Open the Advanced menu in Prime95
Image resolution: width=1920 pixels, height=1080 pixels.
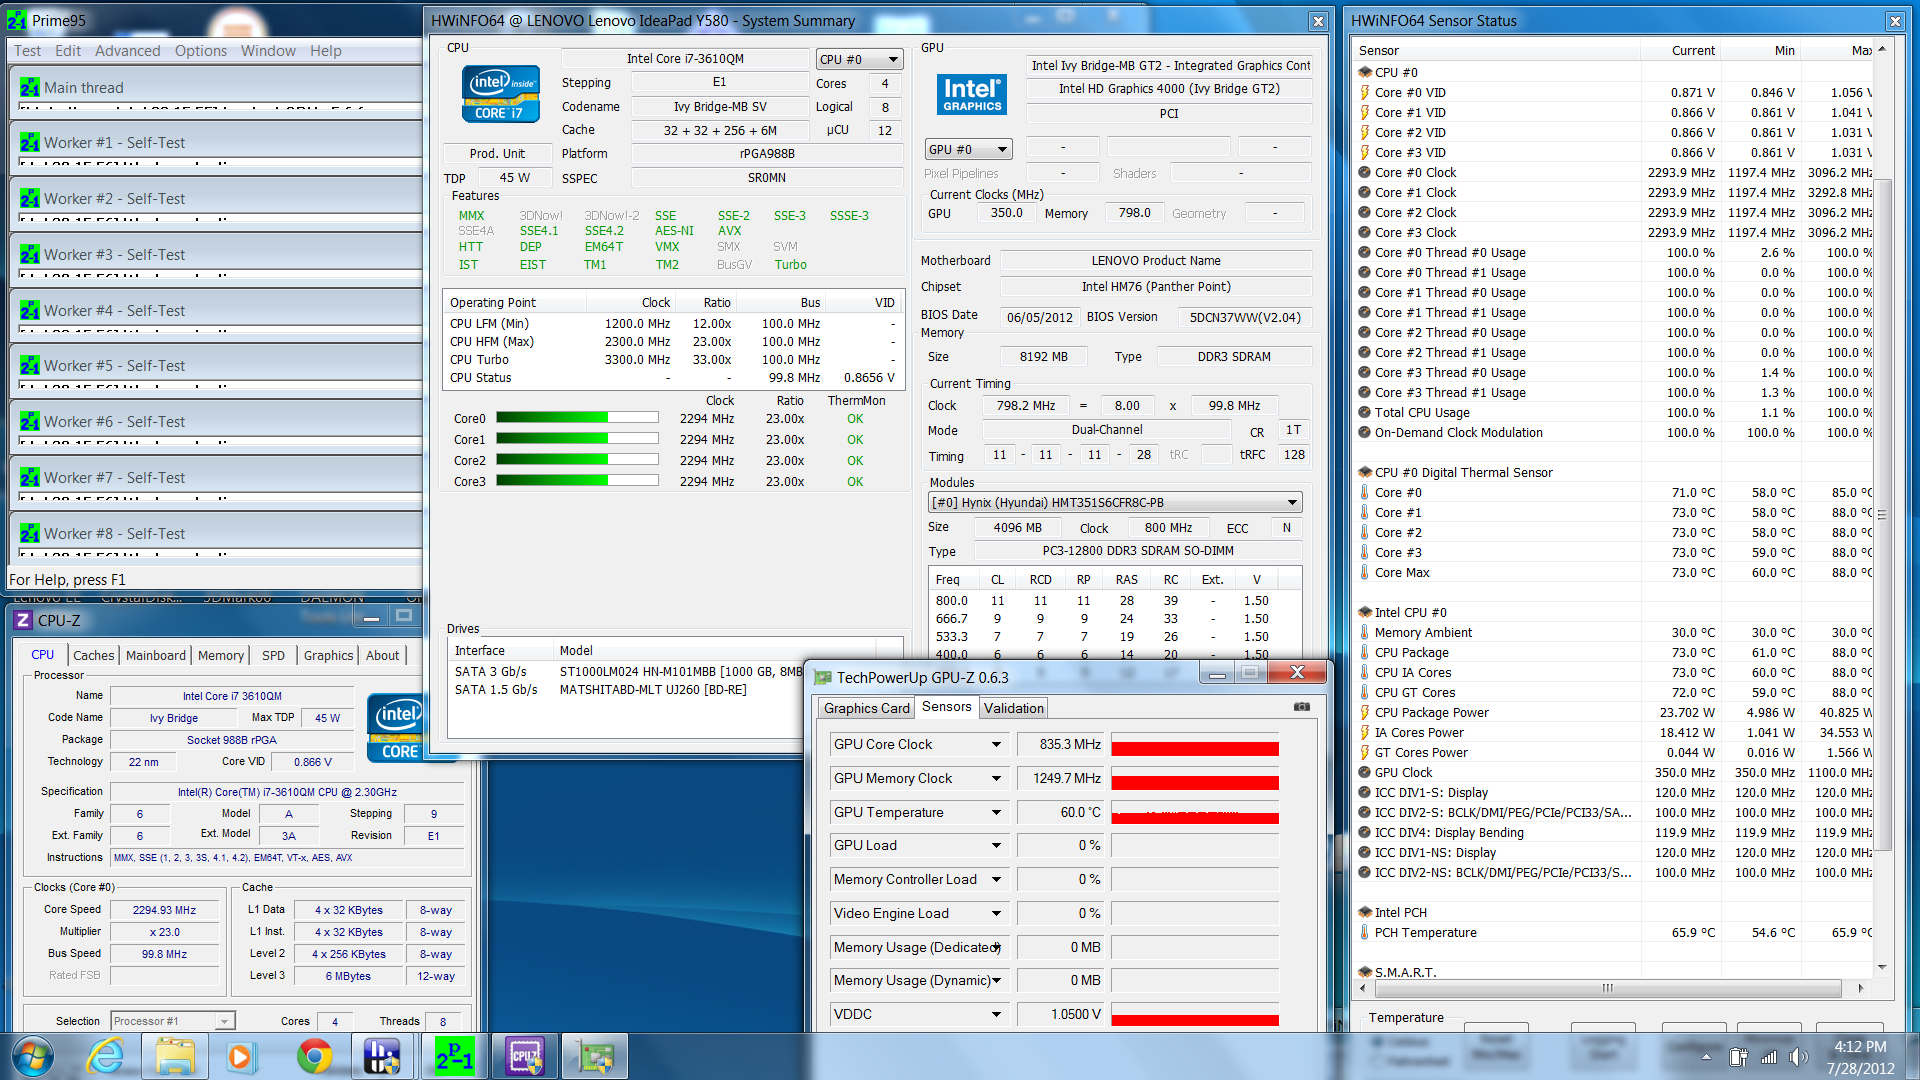coord(127,51)
